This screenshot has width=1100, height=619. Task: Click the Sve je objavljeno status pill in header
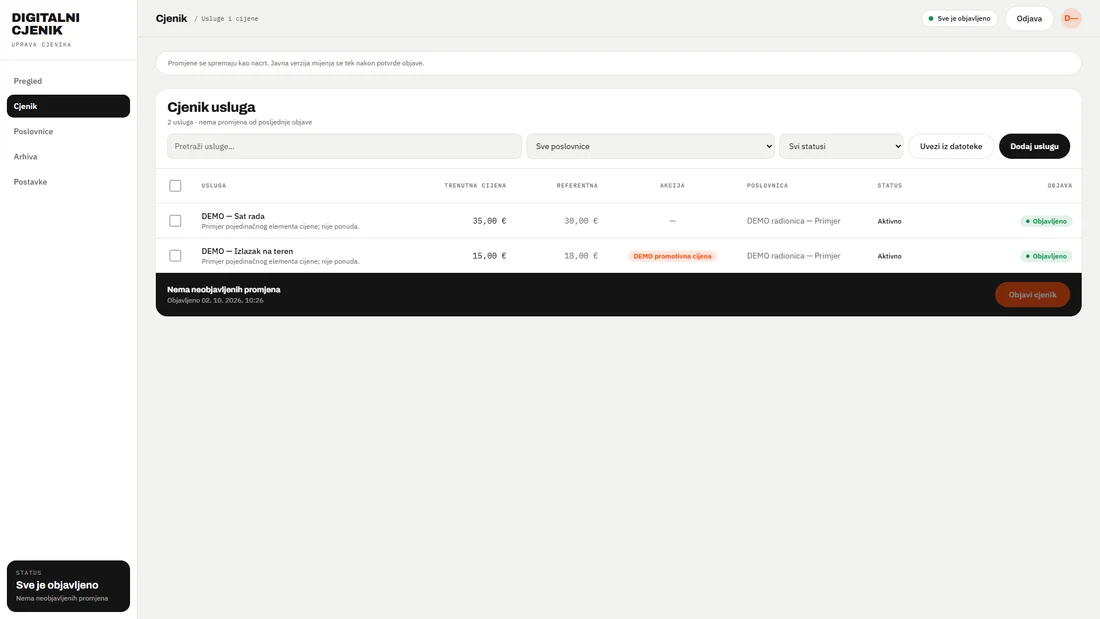(x=959, y=18)
